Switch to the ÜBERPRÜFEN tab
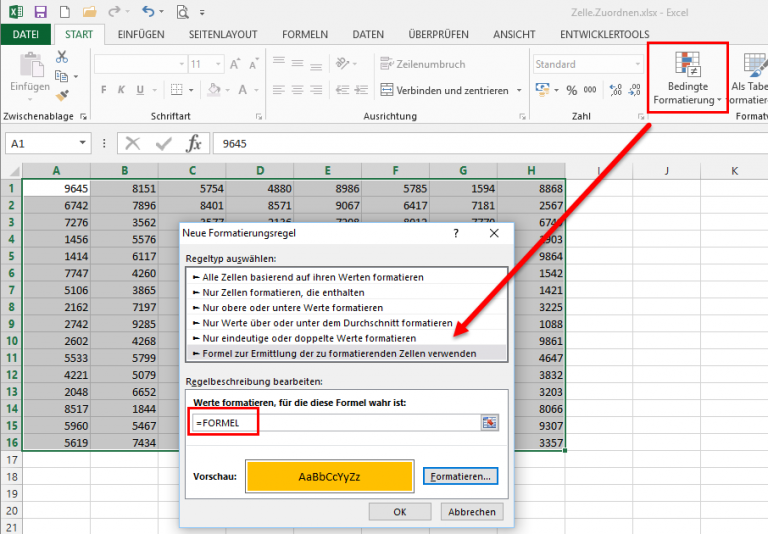The image size is (768, 534). (x=438, y=34)
